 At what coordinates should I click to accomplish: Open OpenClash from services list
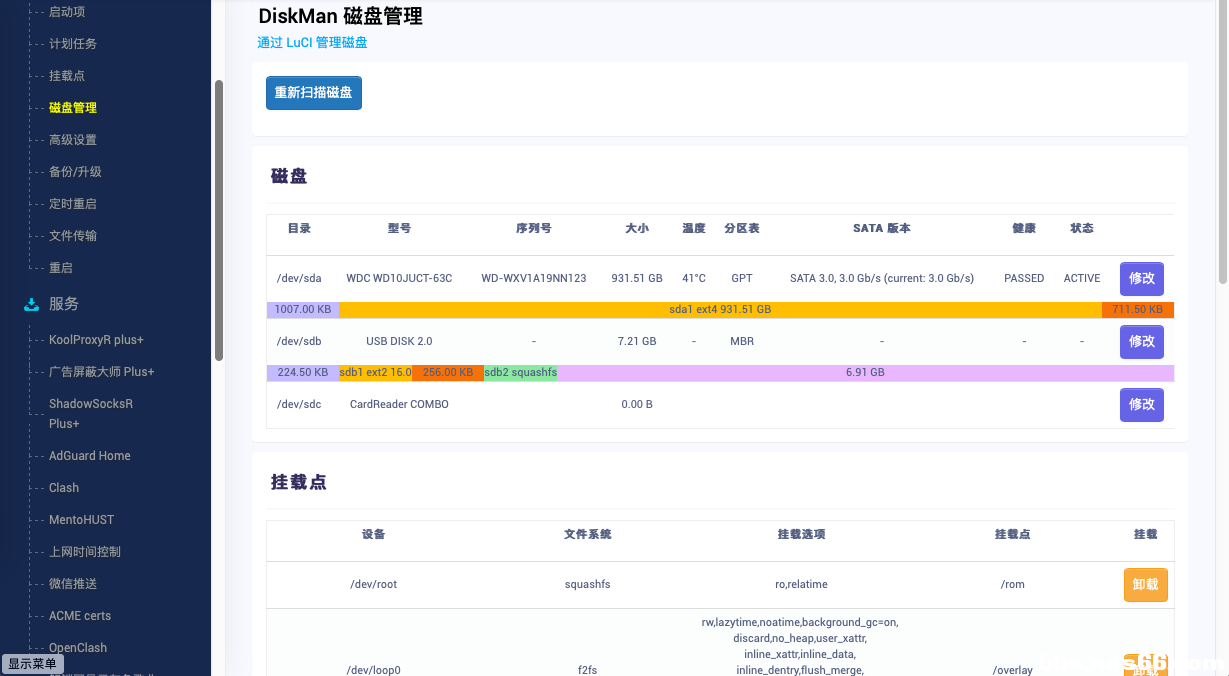point(78,648)
